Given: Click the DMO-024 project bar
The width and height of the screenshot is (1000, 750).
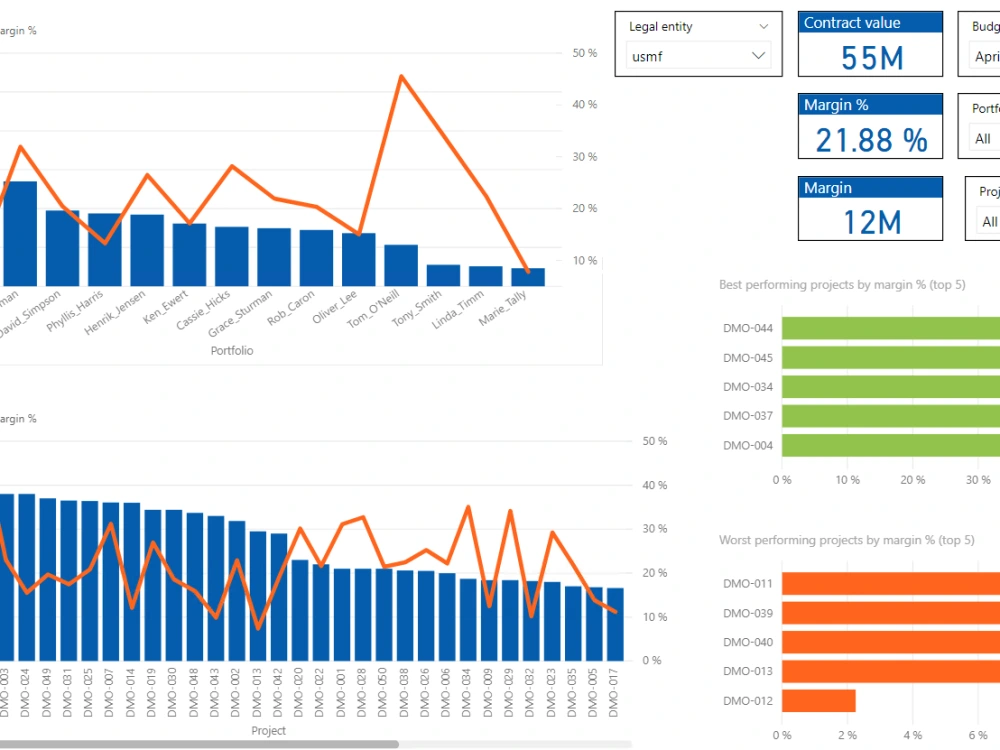Looking at the screenshot, I should click(x=27, y=577).
